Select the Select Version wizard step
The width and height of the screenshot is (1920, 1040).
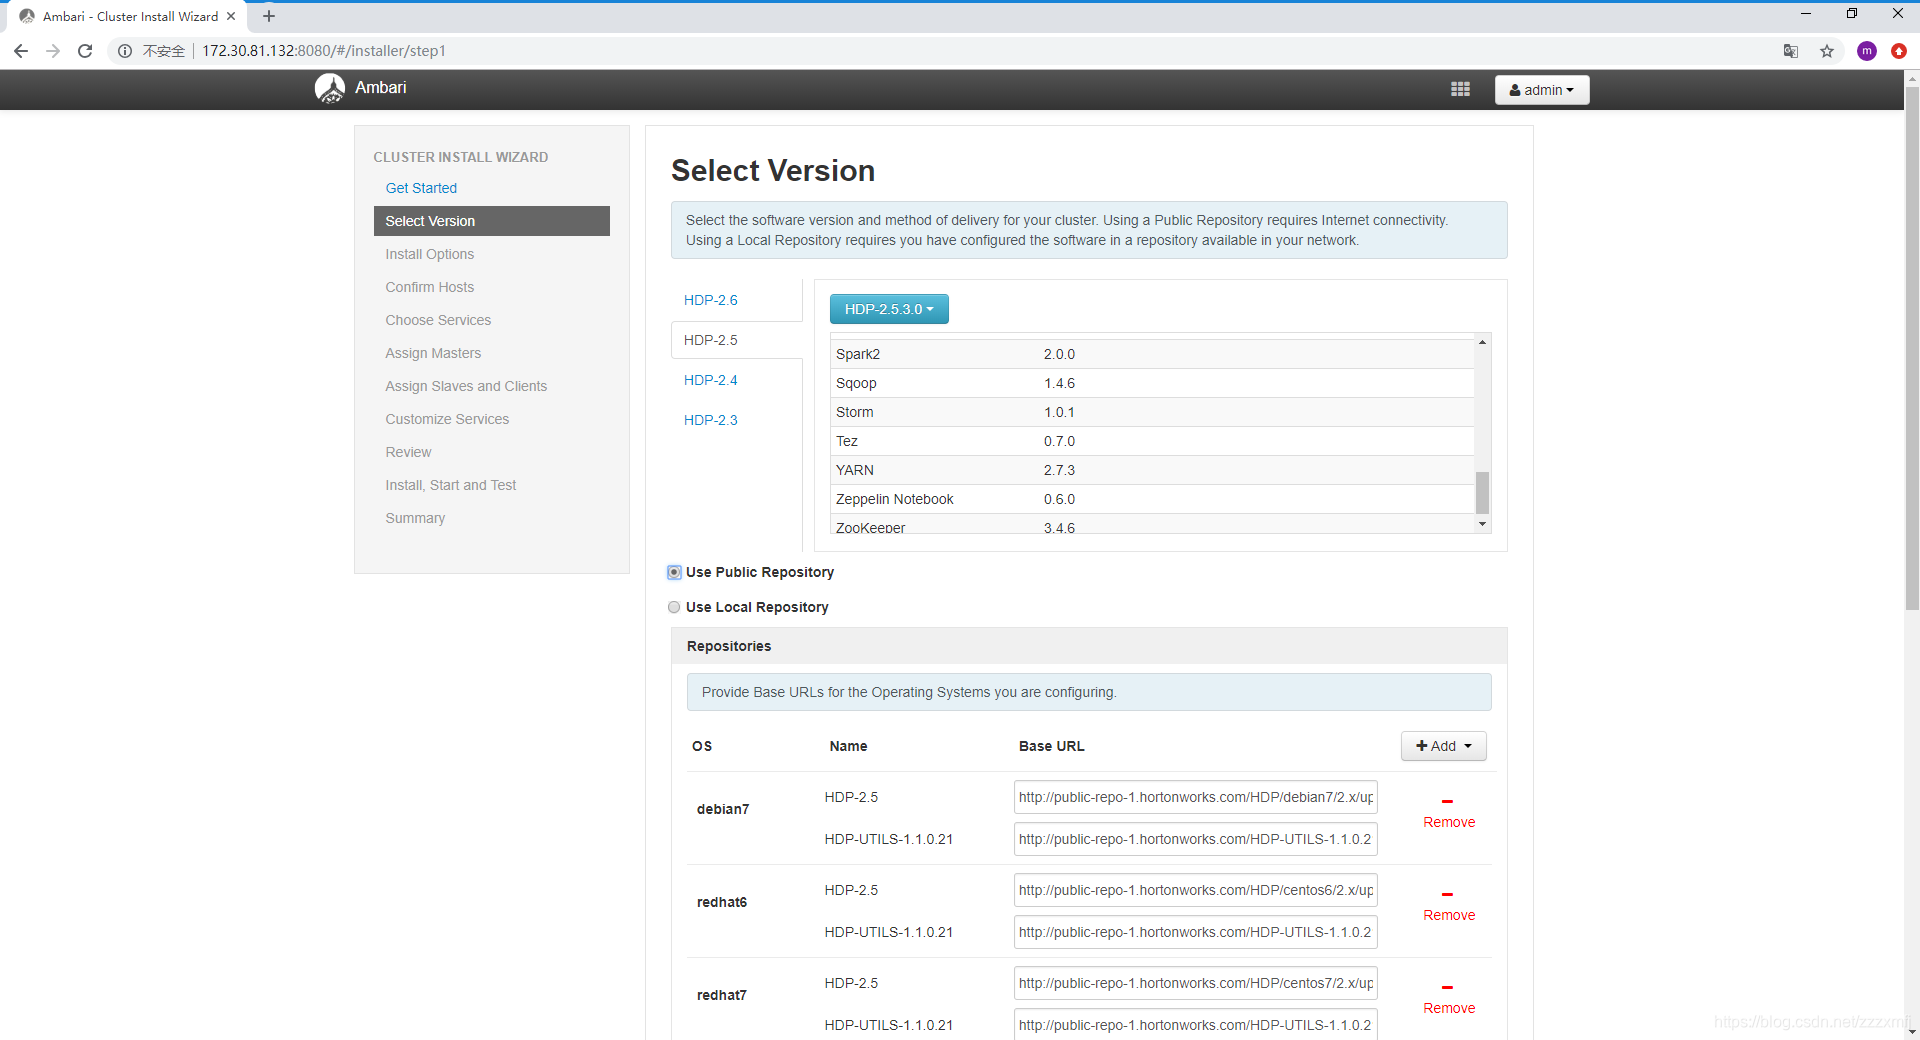point(491,221)
